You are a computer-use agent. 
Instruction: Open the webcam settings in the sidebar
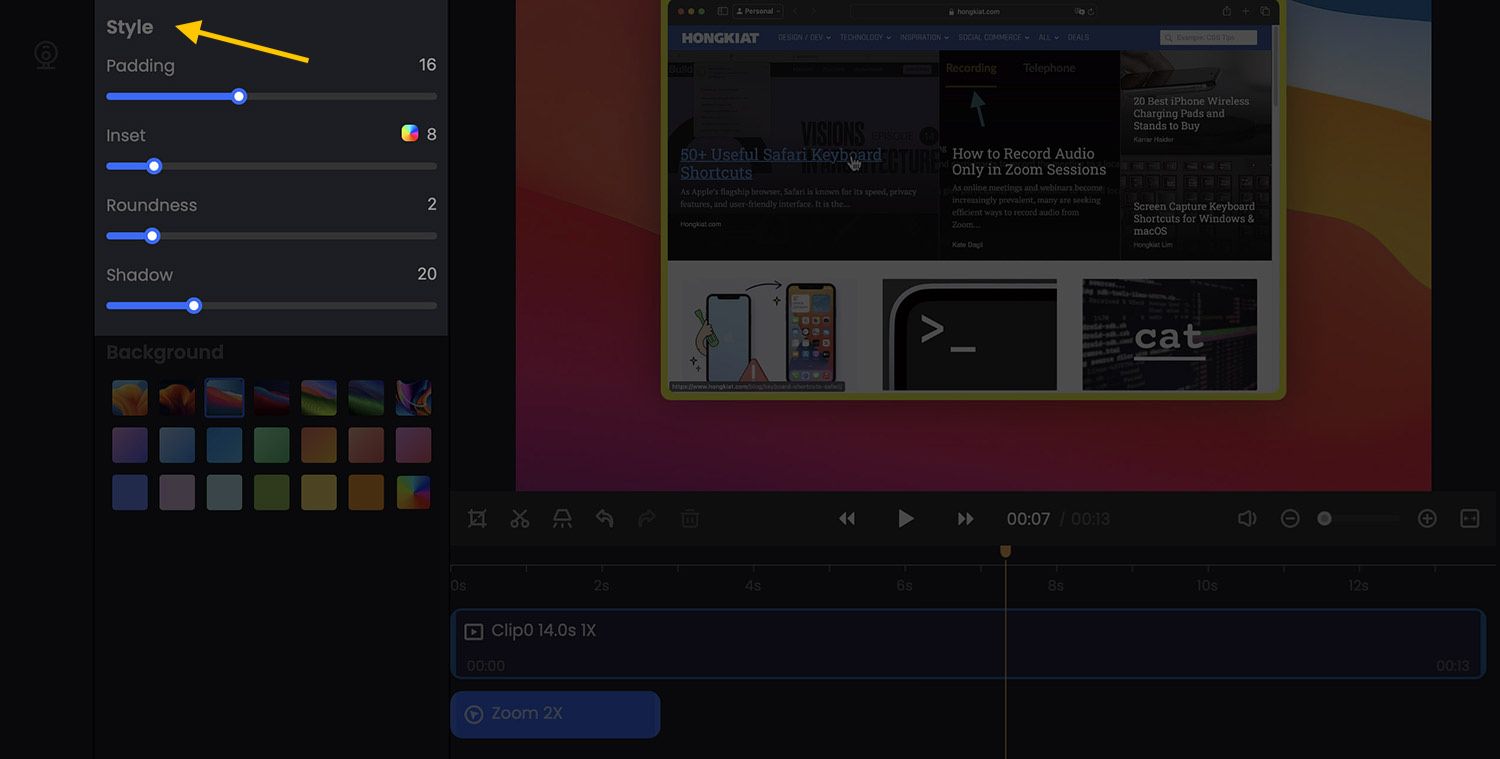pyautogui.click(x=46, y=55)
